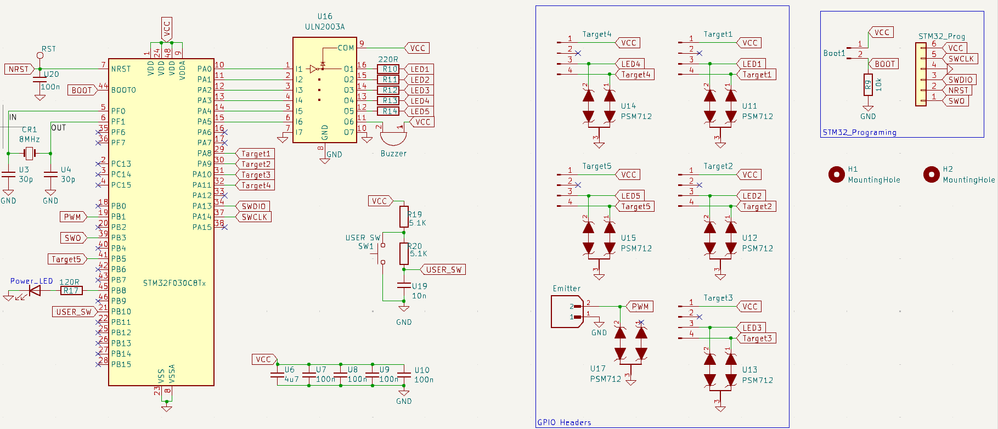Click the LED2 label on the Target2 header
998x429 pixels.
(752, 195)
